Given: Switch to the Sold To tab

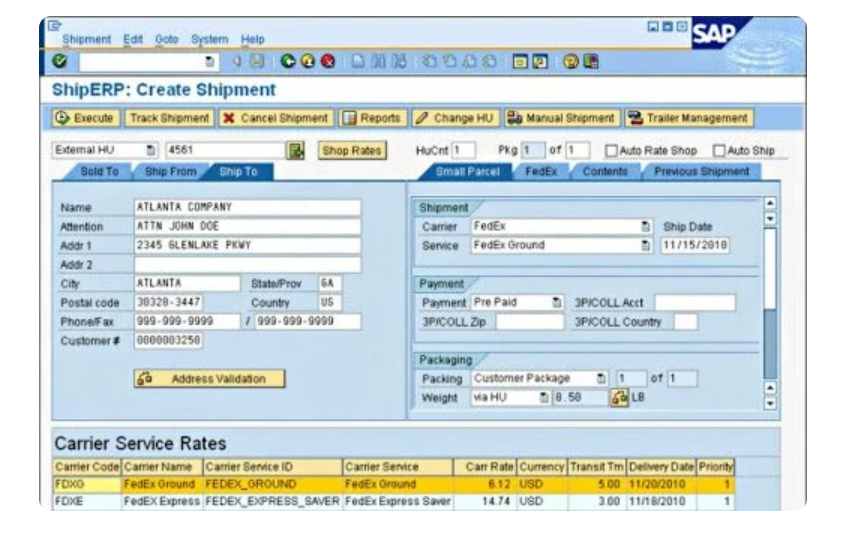Looking at the screenshot, I should 99,172.
